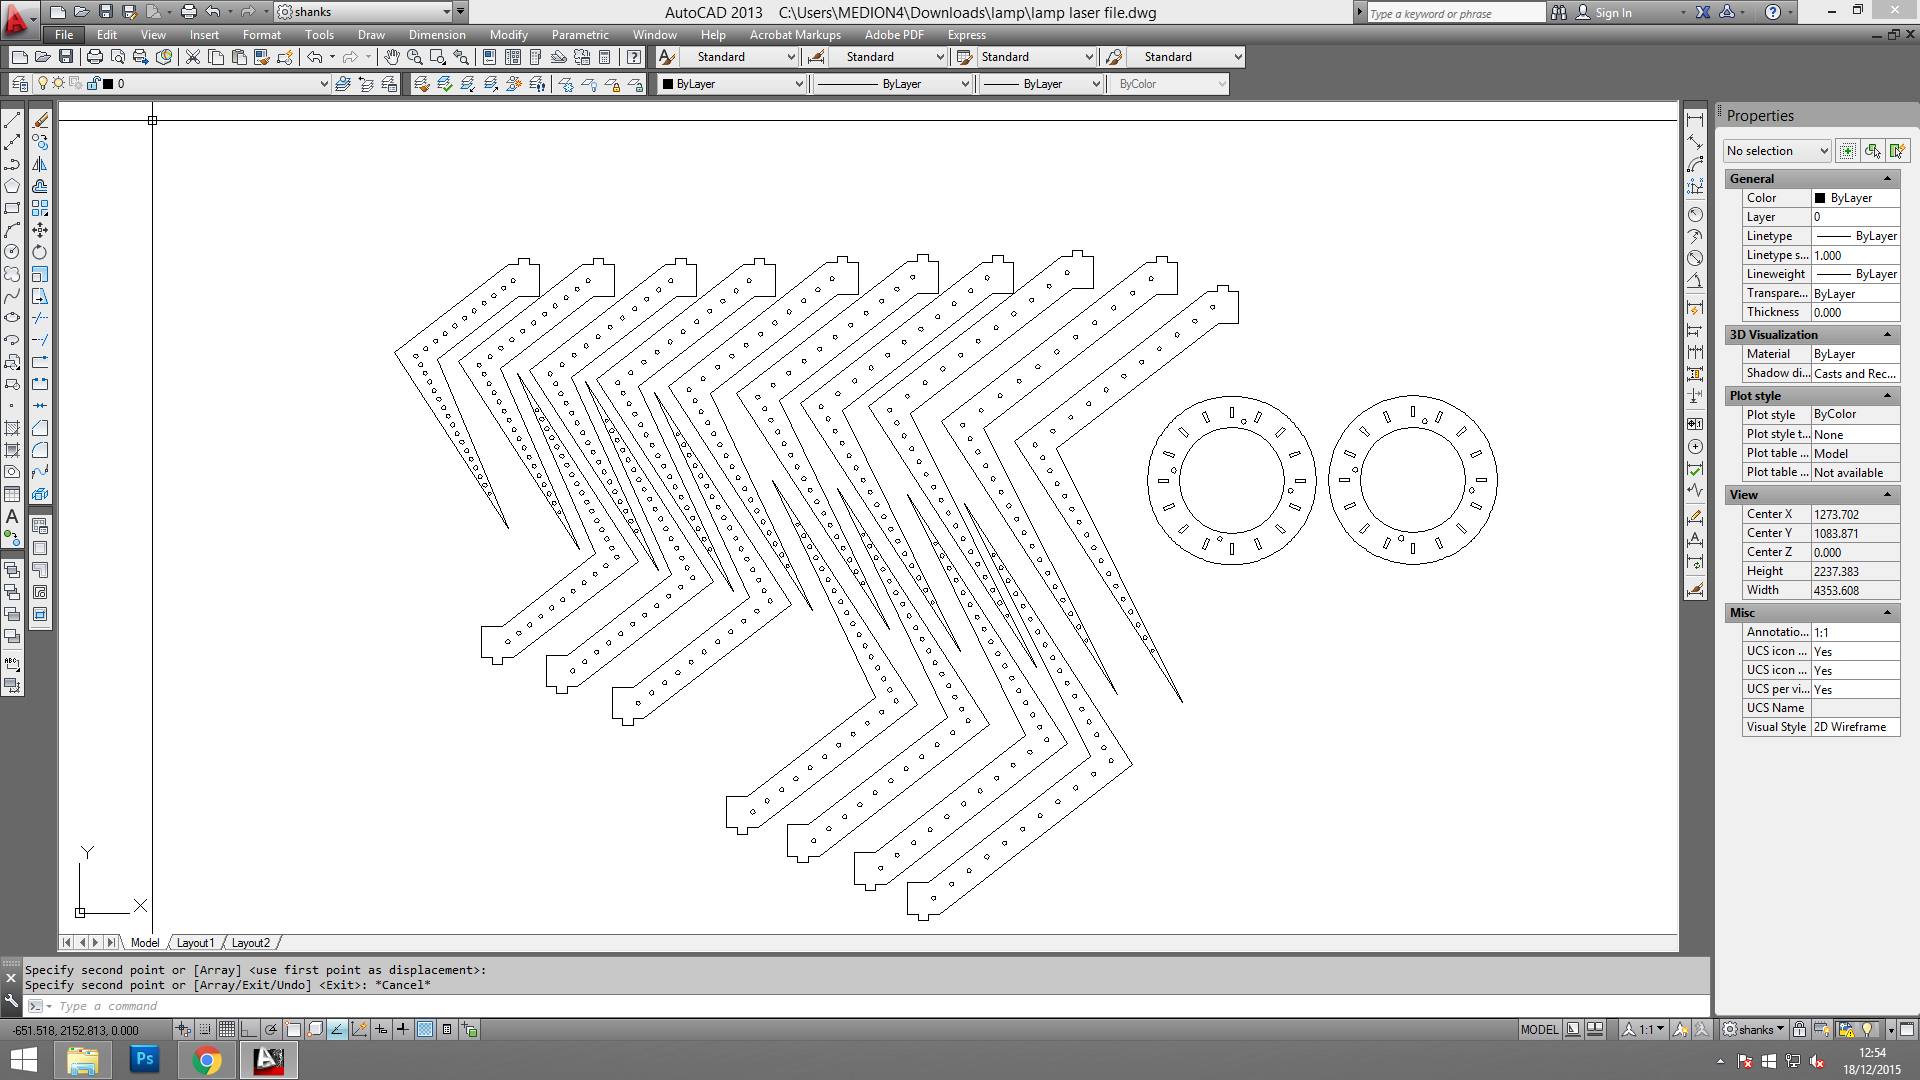The image size is (1920, 1080).
Task: Click the Sign In link
Action: (1612, 13)
